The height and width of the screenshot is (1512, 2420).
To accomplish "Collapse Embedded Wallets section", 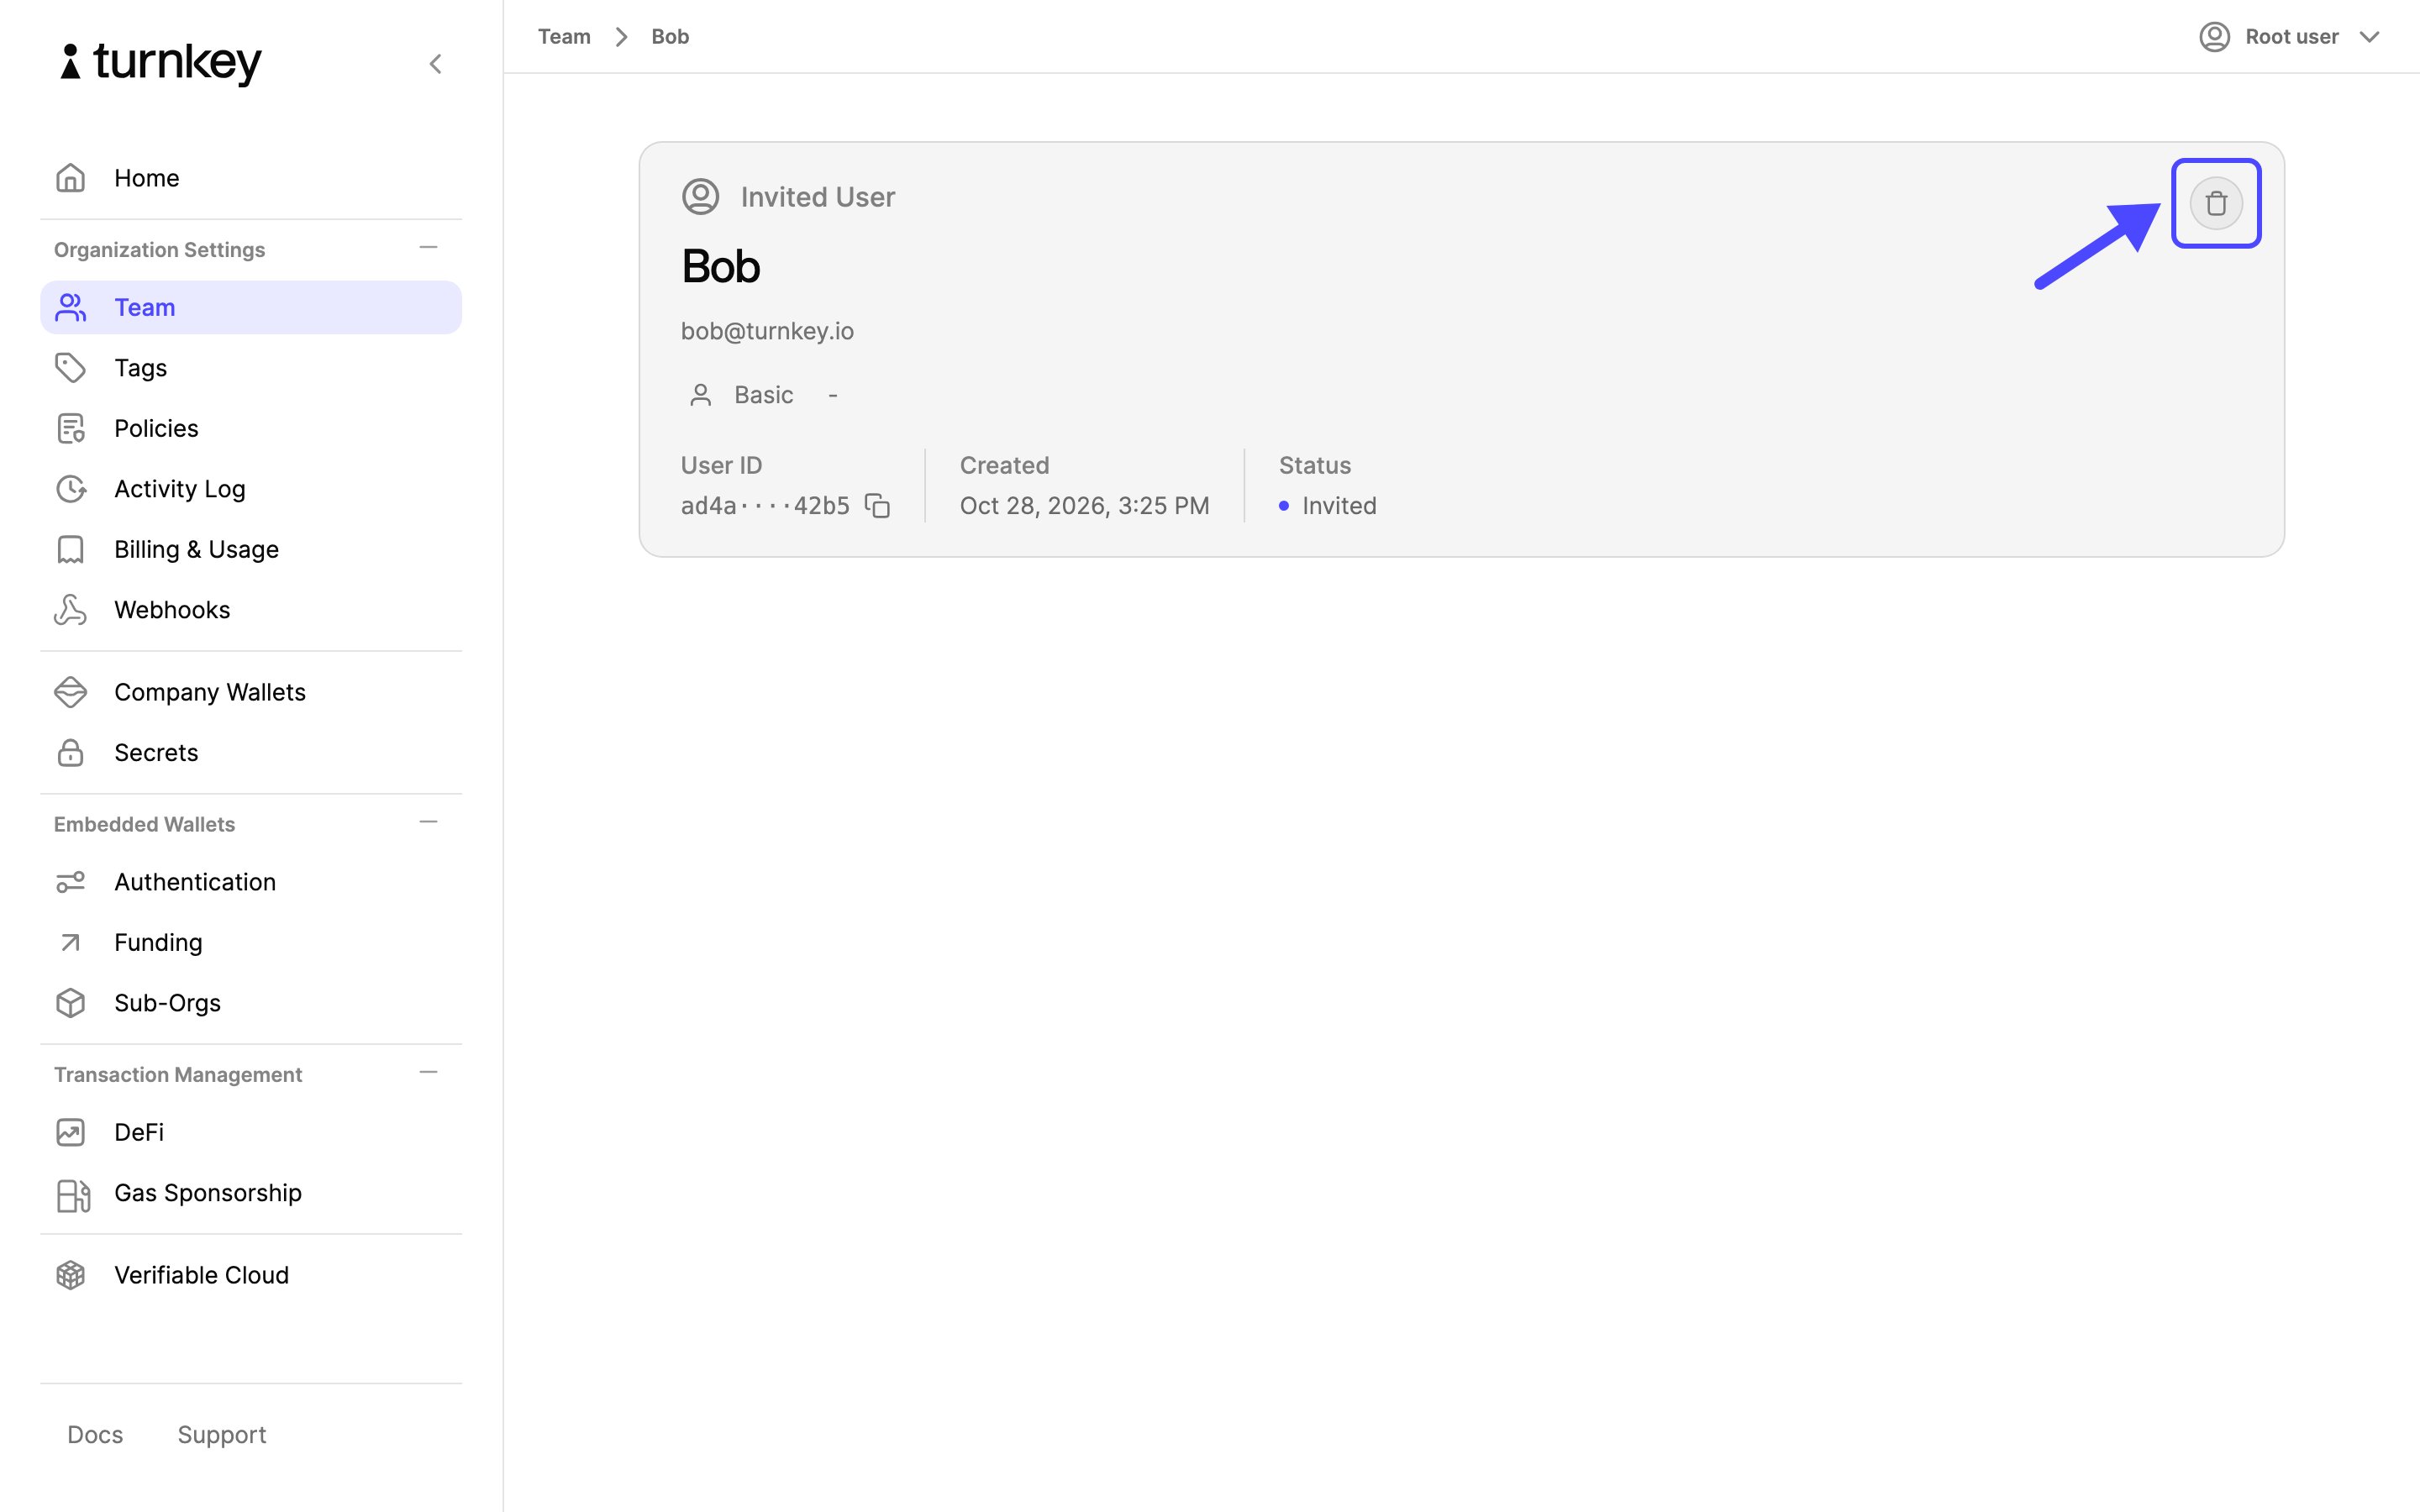I will (x=429, y=823).
